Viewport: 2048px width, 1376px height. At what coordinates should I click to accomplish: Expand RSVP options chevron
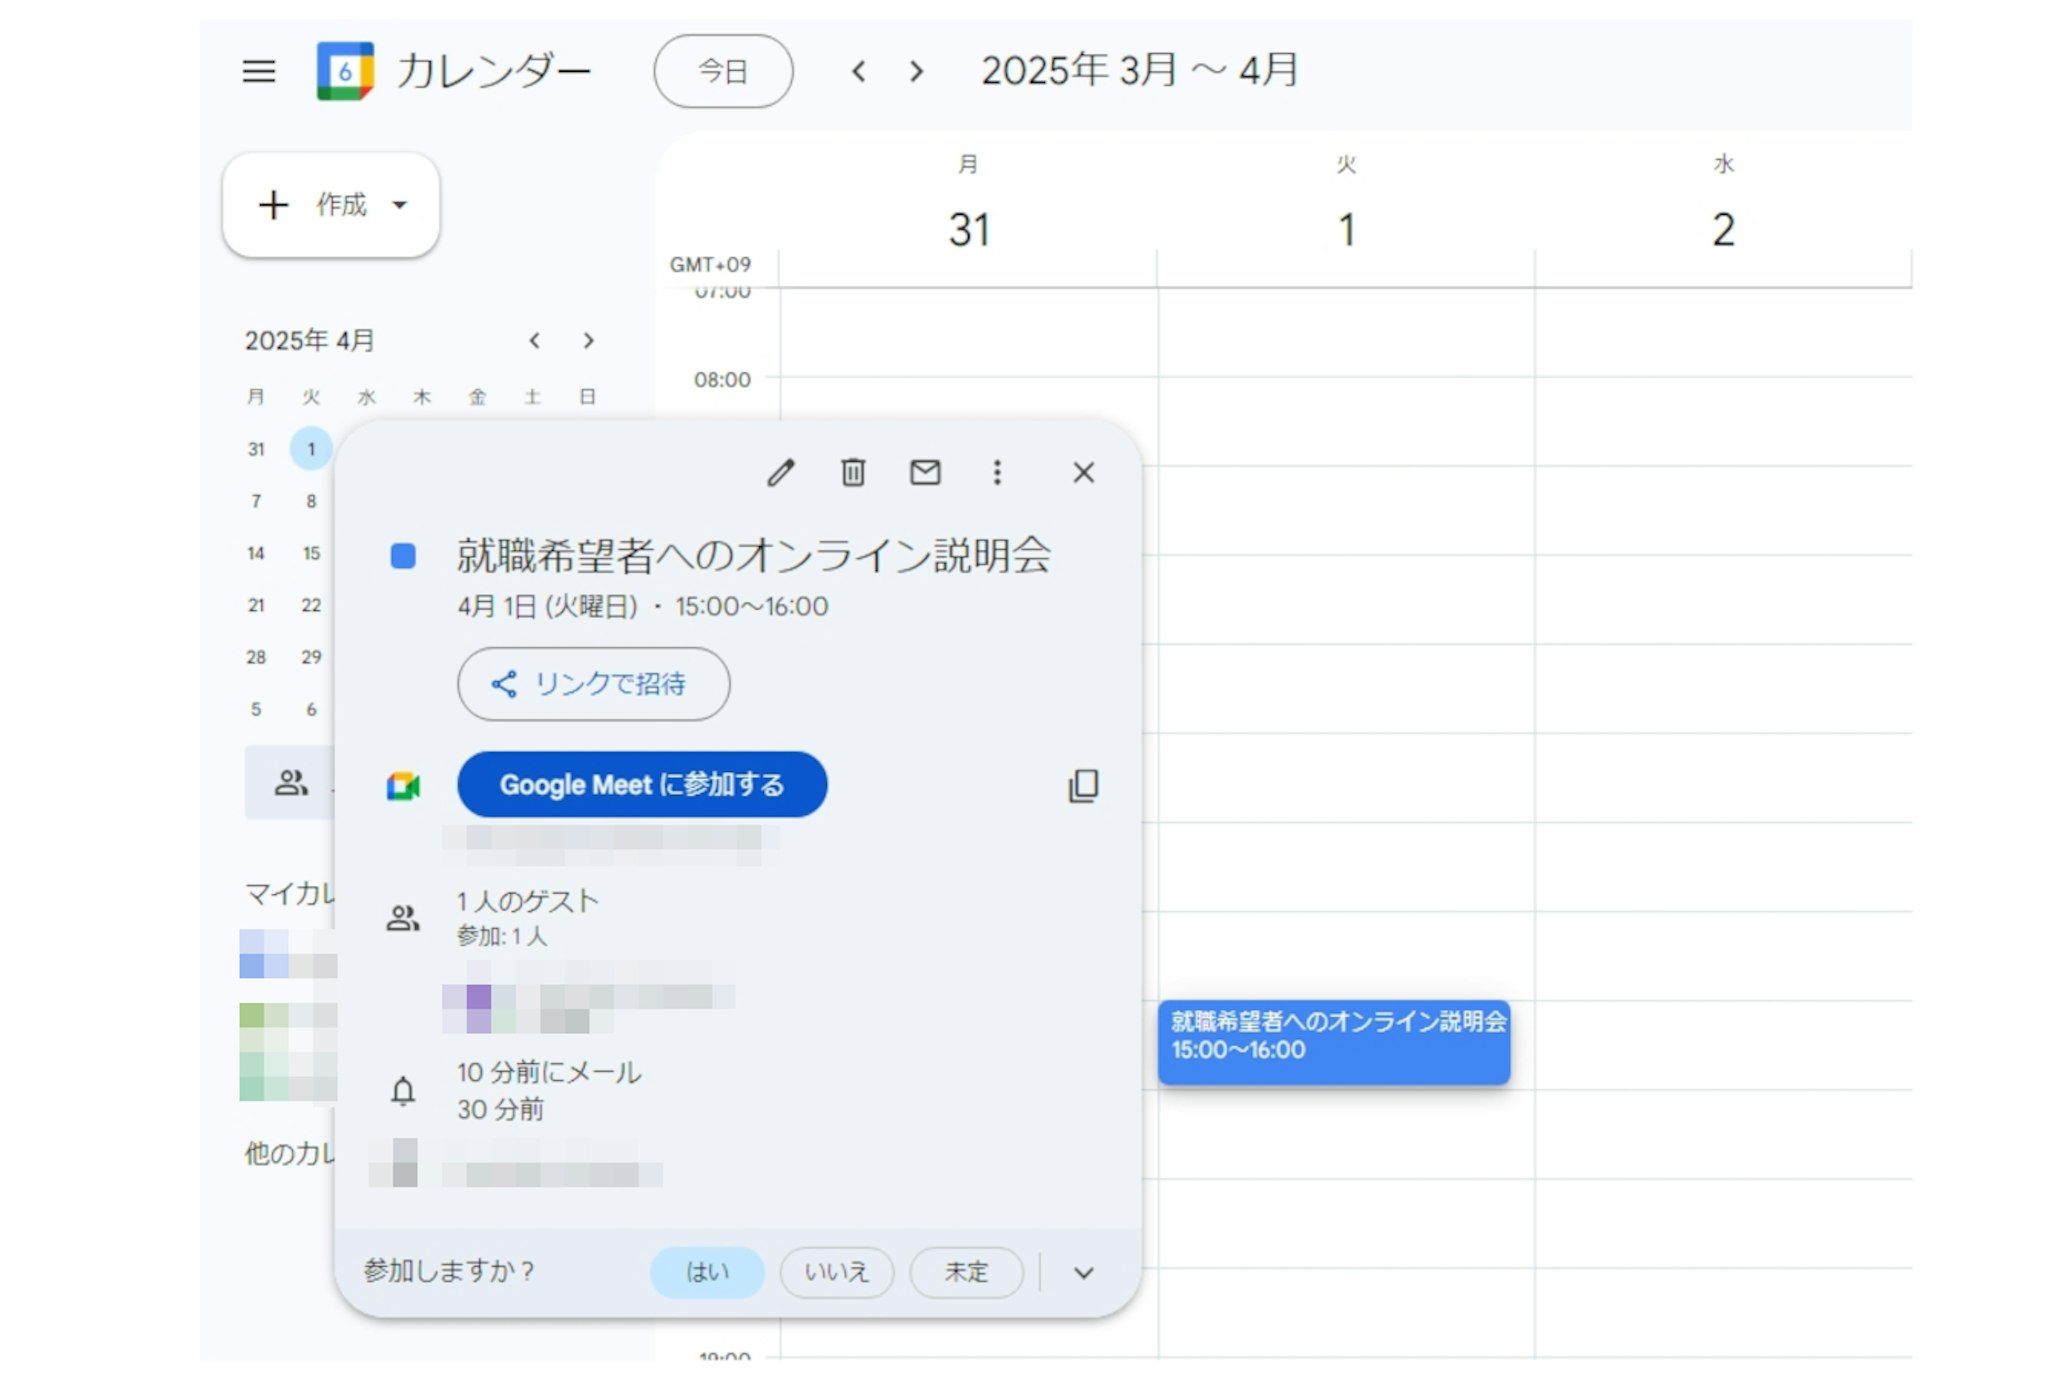pyautogui.click(x=1084, y=1273)
